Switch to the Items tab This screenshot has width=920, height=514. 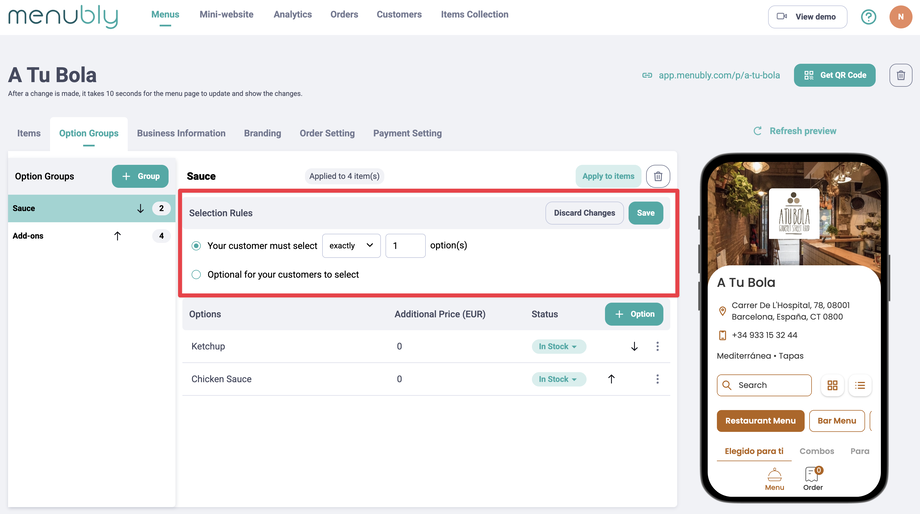coord(29,133)
